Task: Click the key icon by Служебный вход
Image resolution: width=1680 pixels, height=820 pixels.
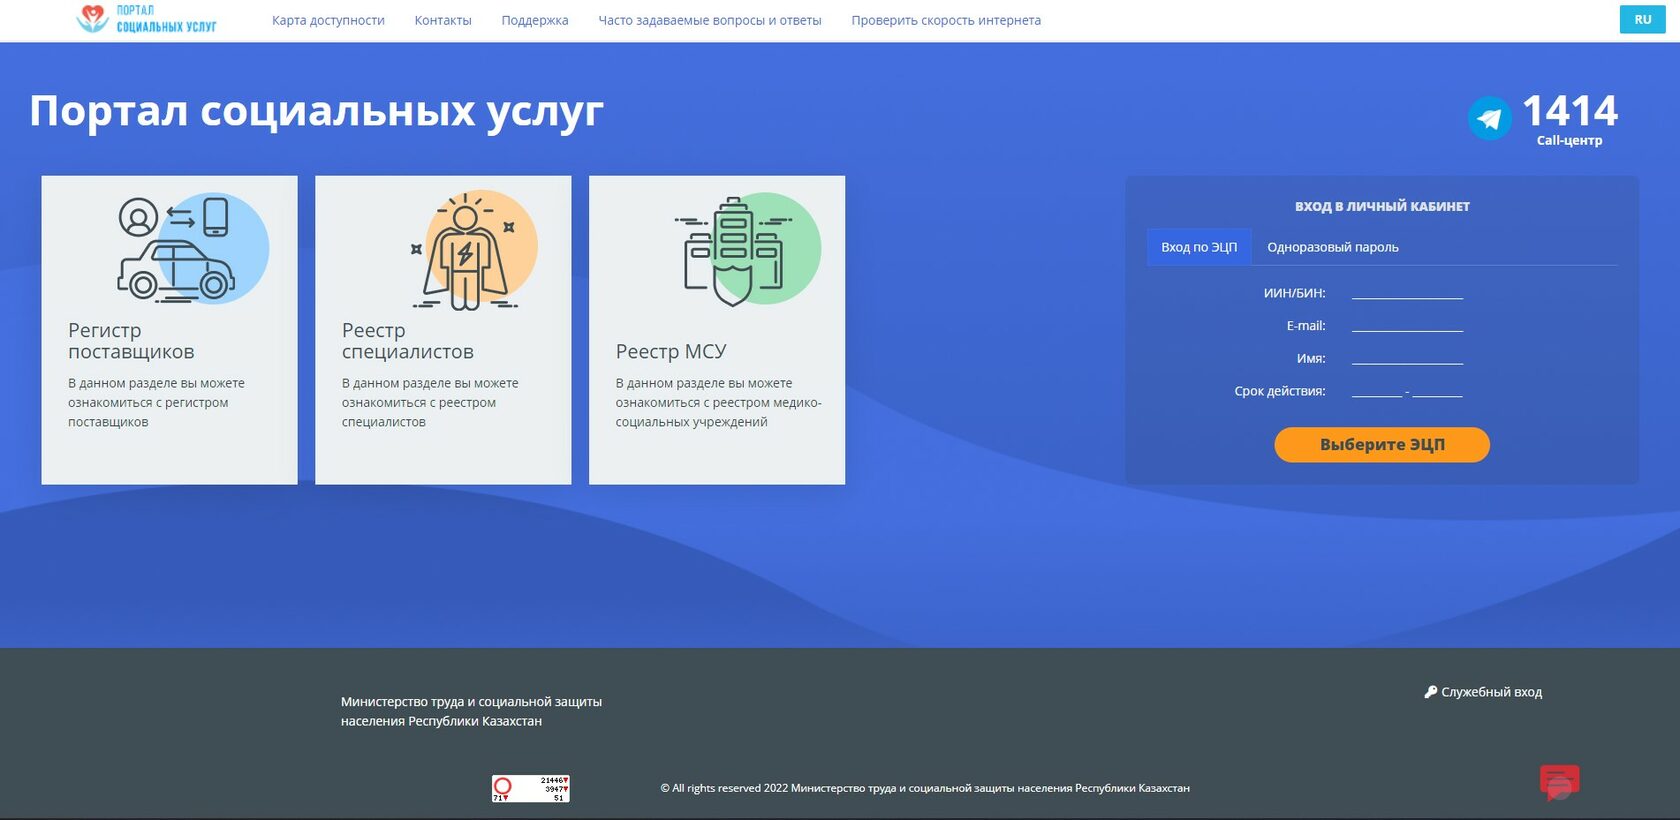Action: (1430, 692)
